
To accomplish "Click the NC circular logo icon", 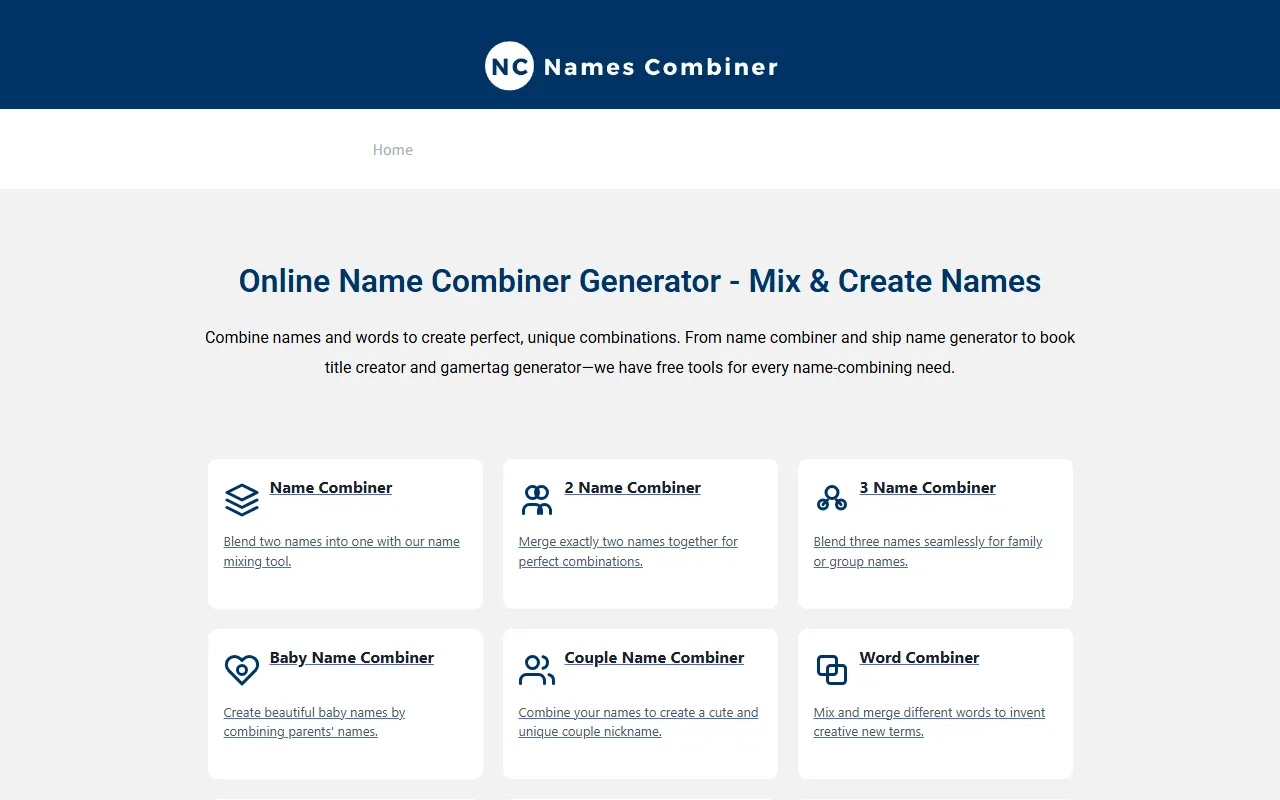I will coord(509,66).
